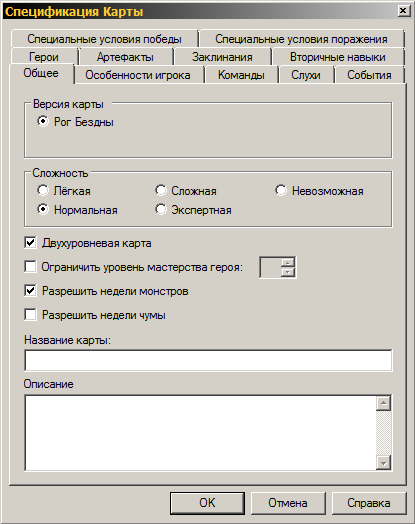Switch to Вторичные навыки tab
Viewport: 415px width, 524px height.
click(338, 57)
